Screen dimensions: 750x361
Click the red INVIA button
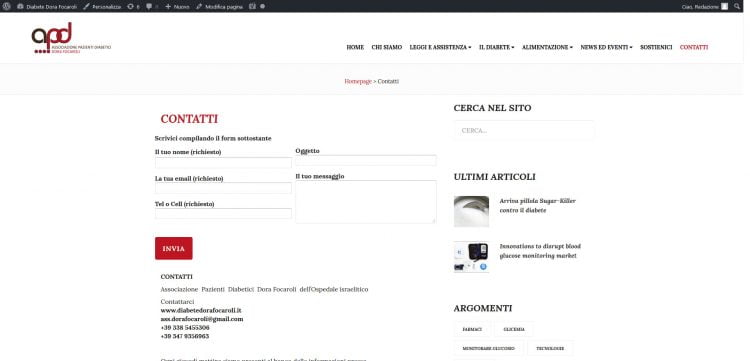(x=174, y=249)
